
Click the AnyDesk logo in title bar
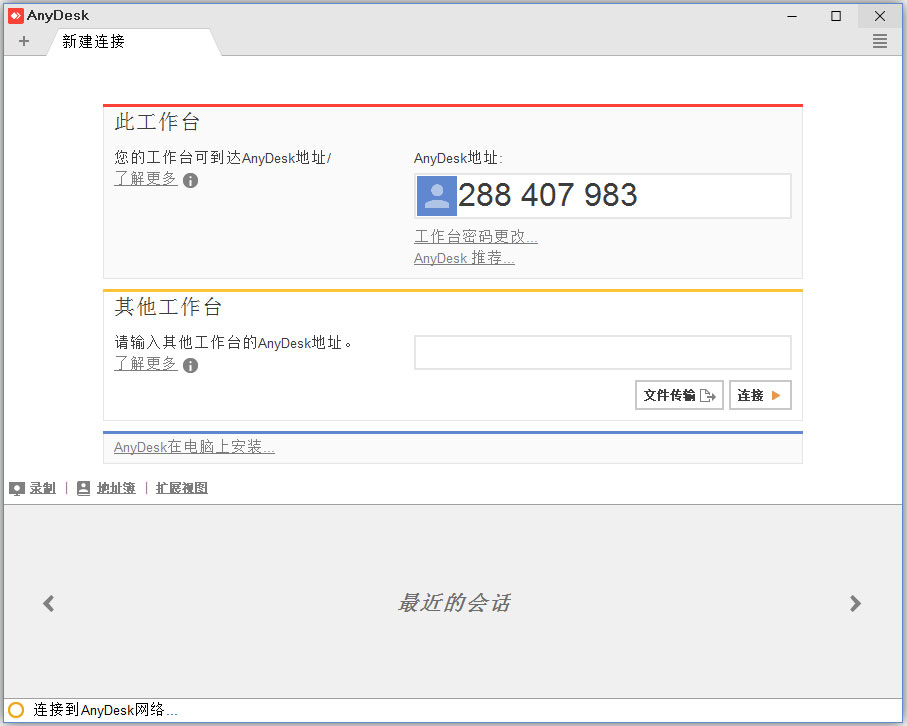pyautogui.click(x=16, y=16)
